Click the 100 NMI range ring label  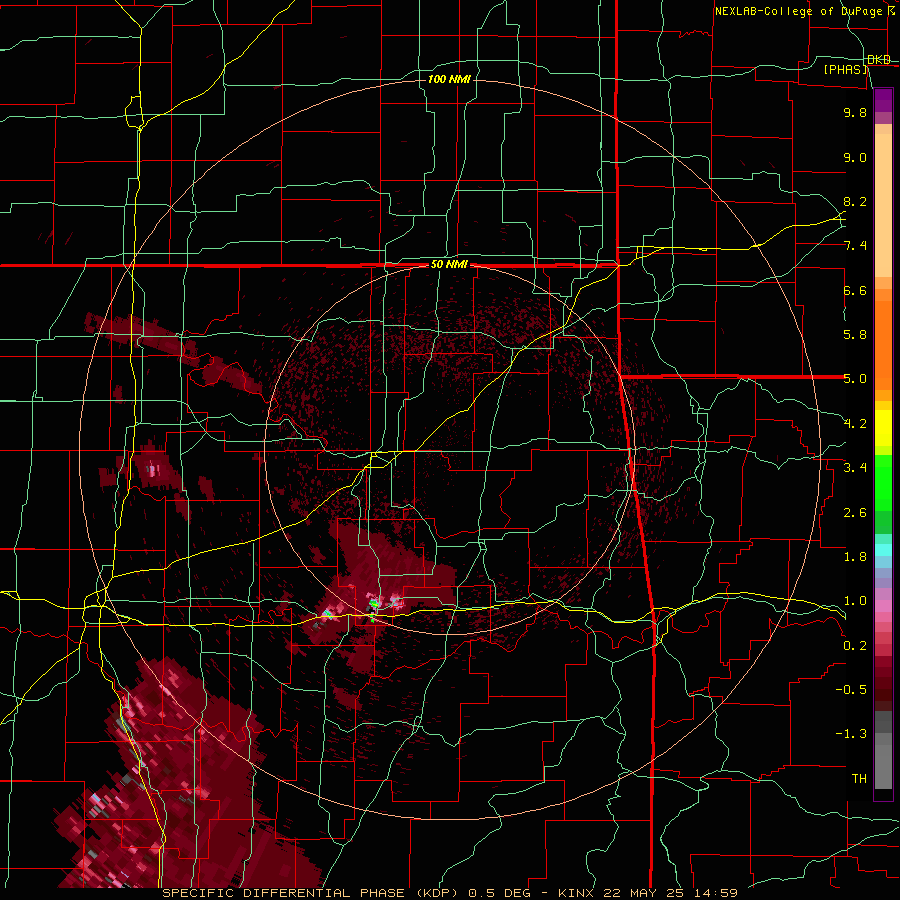(x=449, y=79)
